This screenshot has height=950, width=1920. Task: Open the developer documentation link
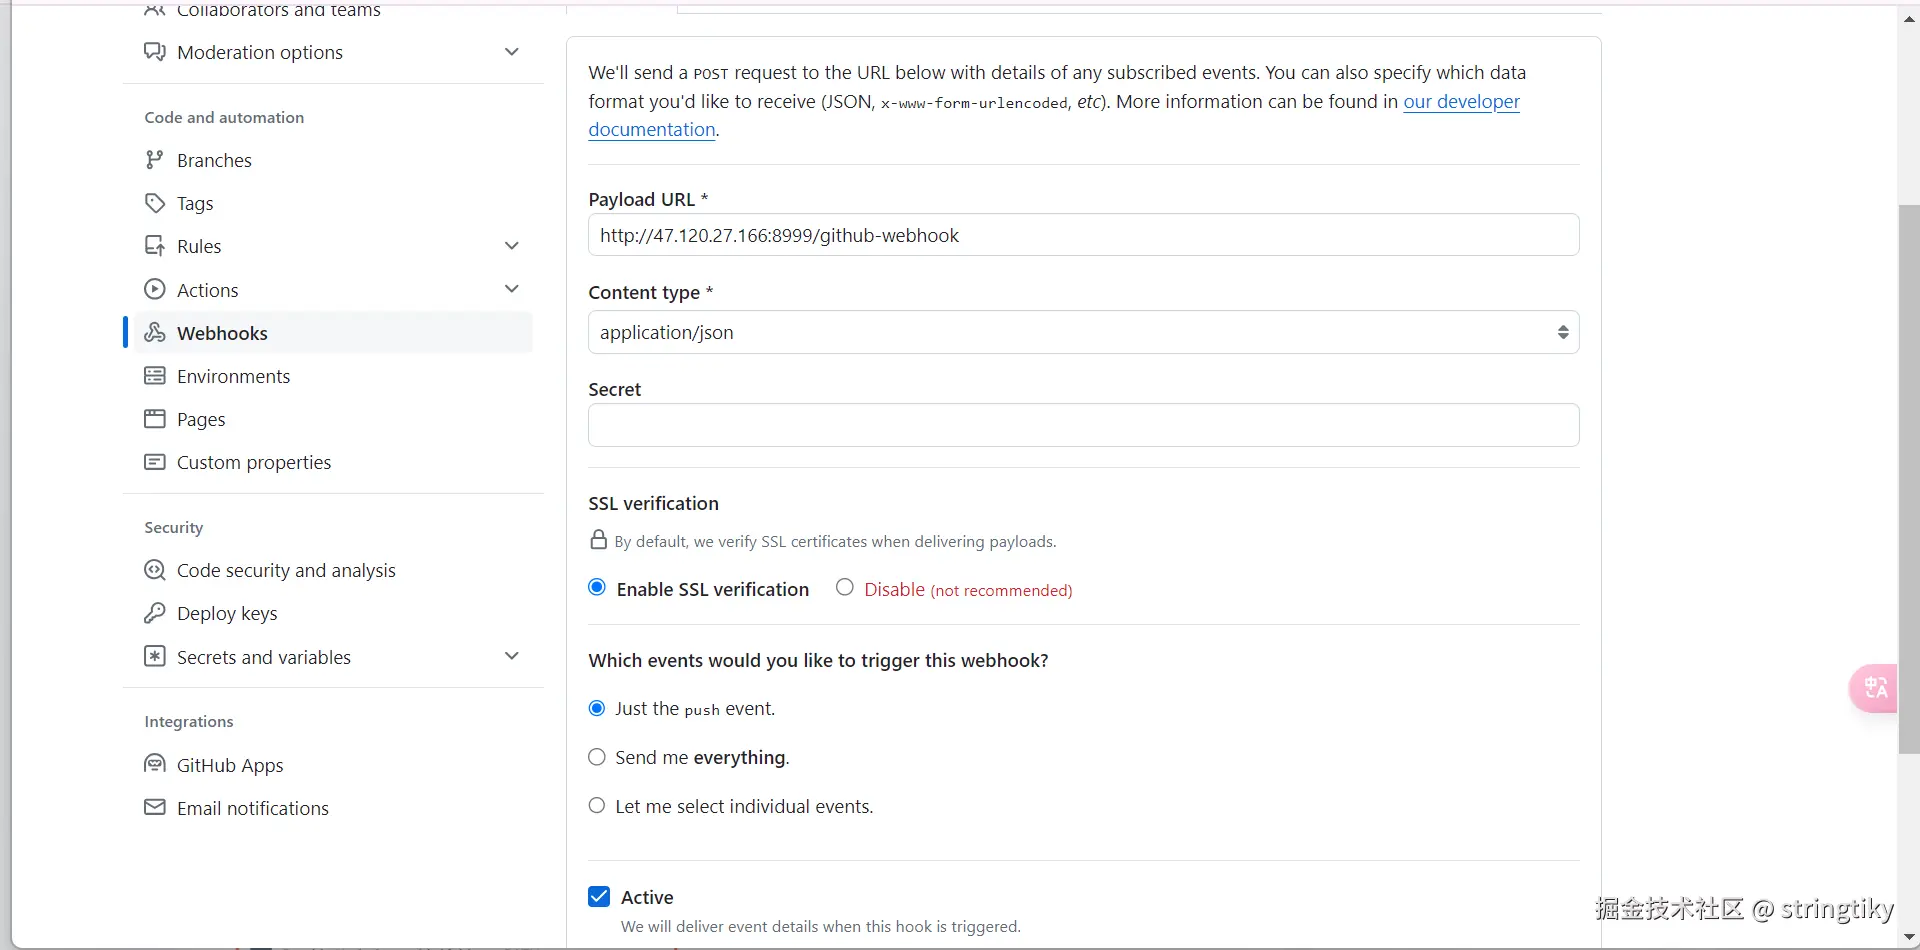[x=1461, y=102]
